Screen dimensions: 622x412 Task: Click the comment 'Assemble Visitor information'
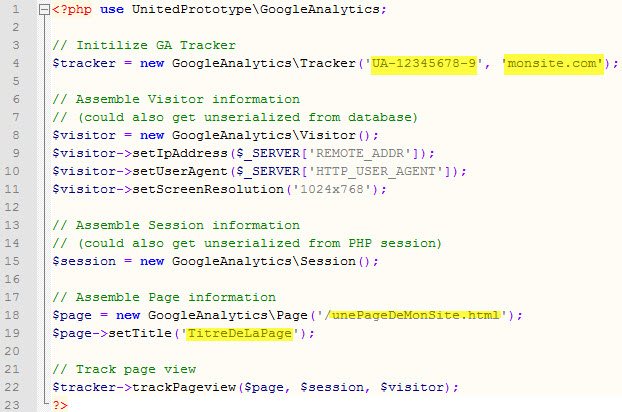coord(188,99)
